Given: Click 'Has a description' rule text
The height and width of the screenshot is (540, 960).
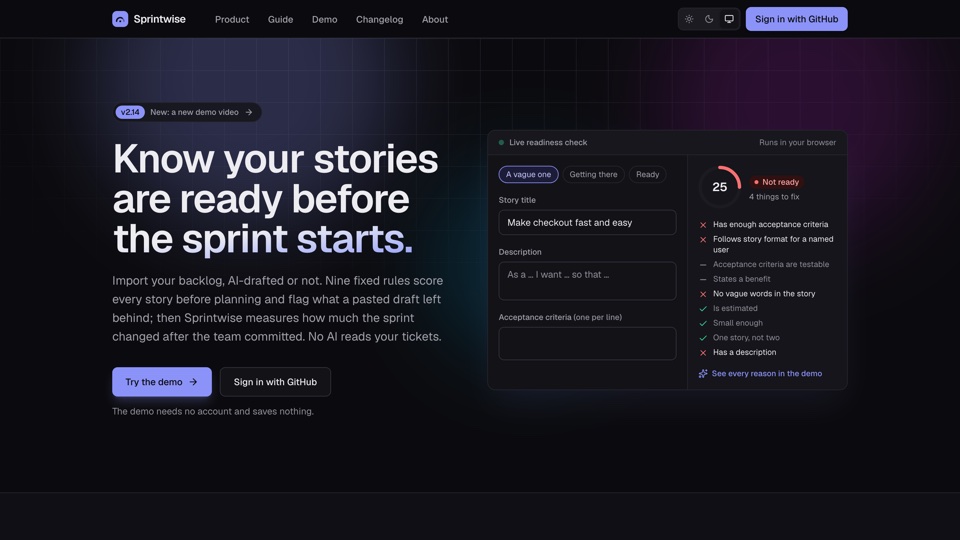Looking at the screenshot, I should 744,353.
